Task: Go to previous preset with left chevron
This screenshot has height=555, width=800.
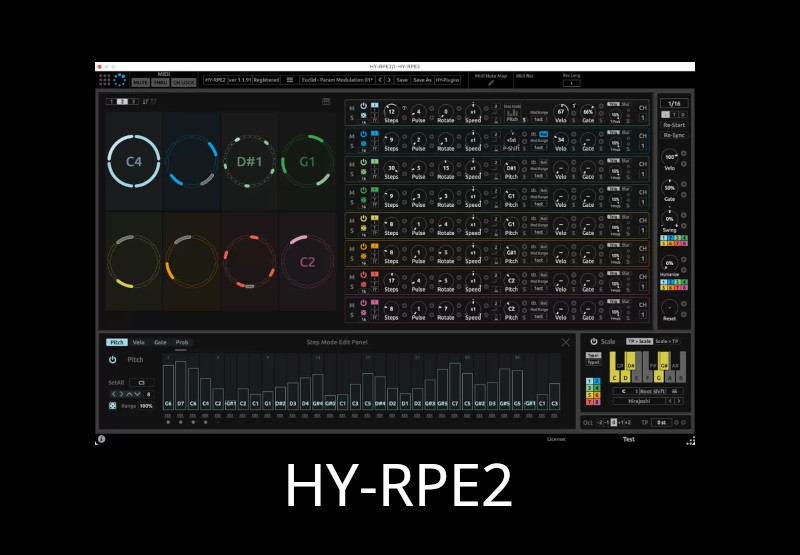Action: coord(380,80)
